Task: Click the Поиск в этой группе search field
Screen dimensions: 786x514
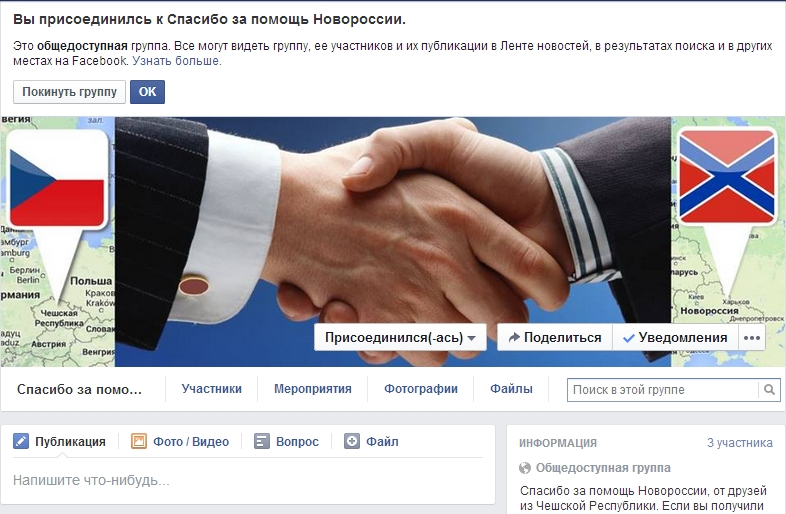Action: point(663,390)
